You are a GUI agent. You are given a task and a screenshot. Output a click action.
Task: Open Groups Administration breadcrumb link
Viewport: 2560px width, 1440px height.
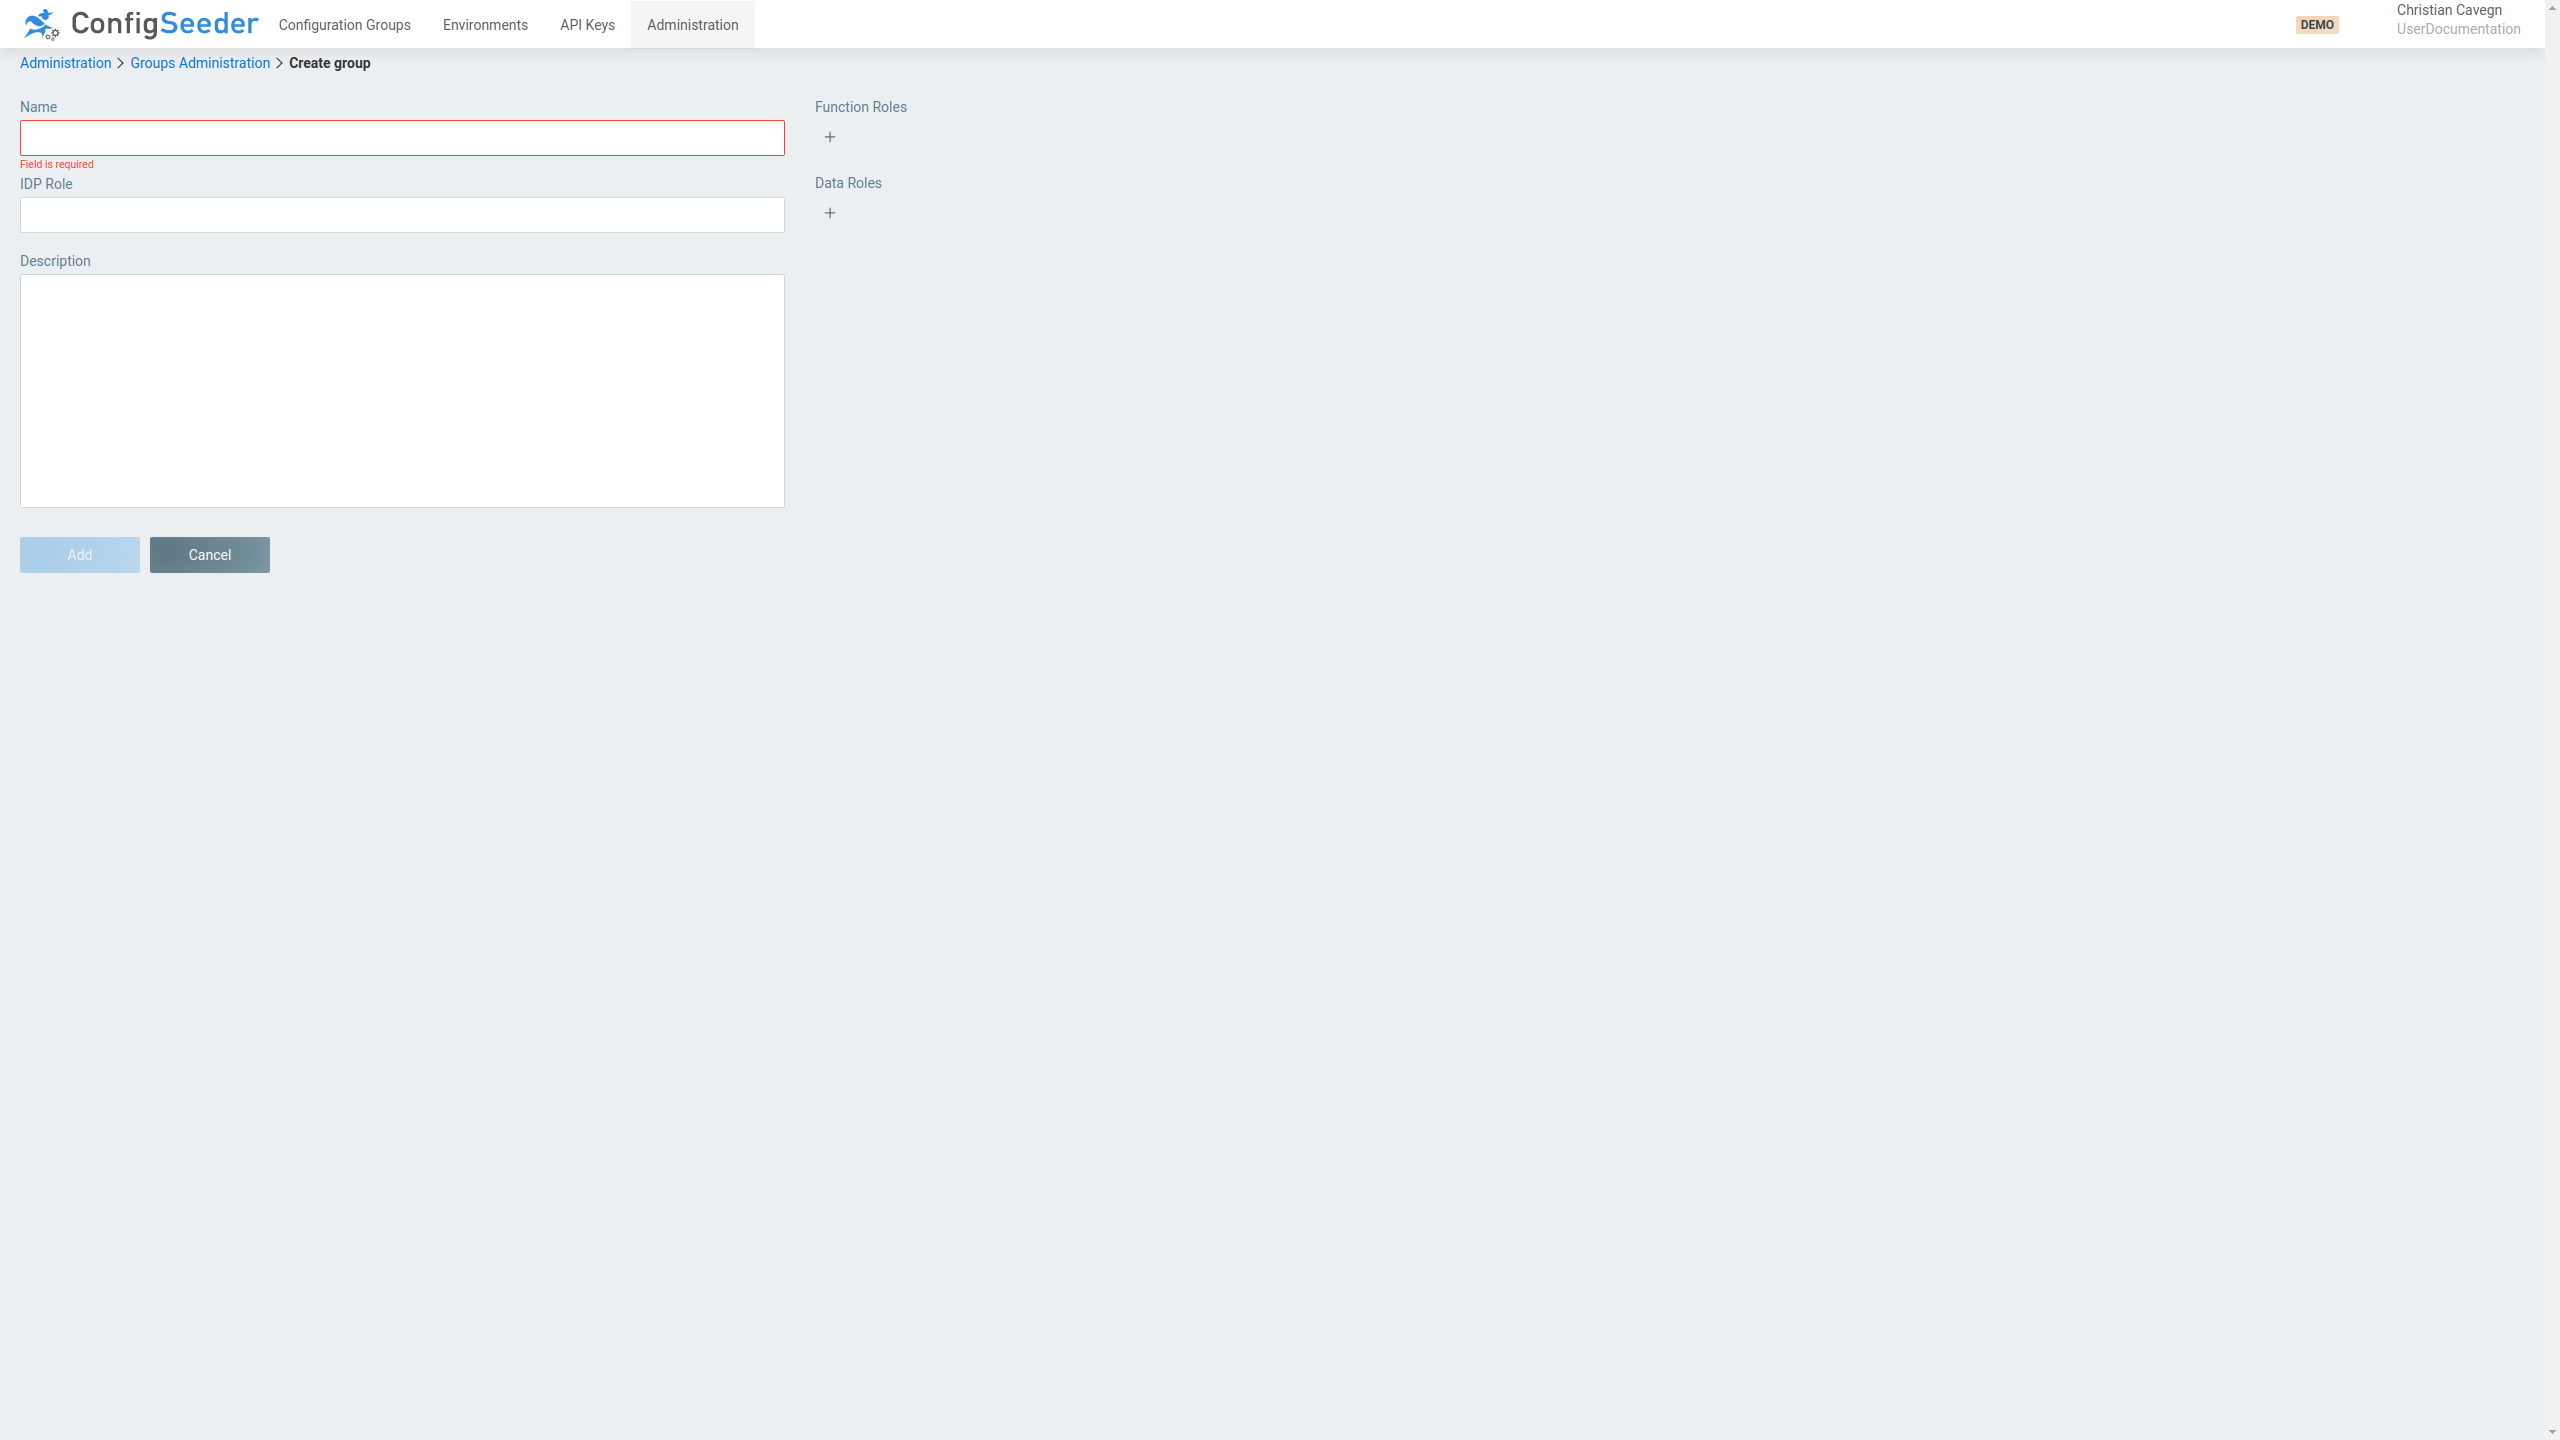pyautogui.click(x=200, y=63)
